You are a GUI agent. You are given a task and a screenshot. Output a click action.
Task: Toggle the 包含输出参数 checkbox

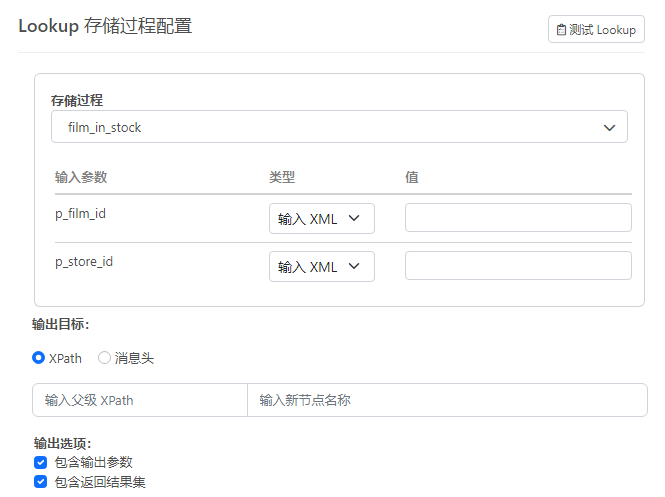(40, 462)
